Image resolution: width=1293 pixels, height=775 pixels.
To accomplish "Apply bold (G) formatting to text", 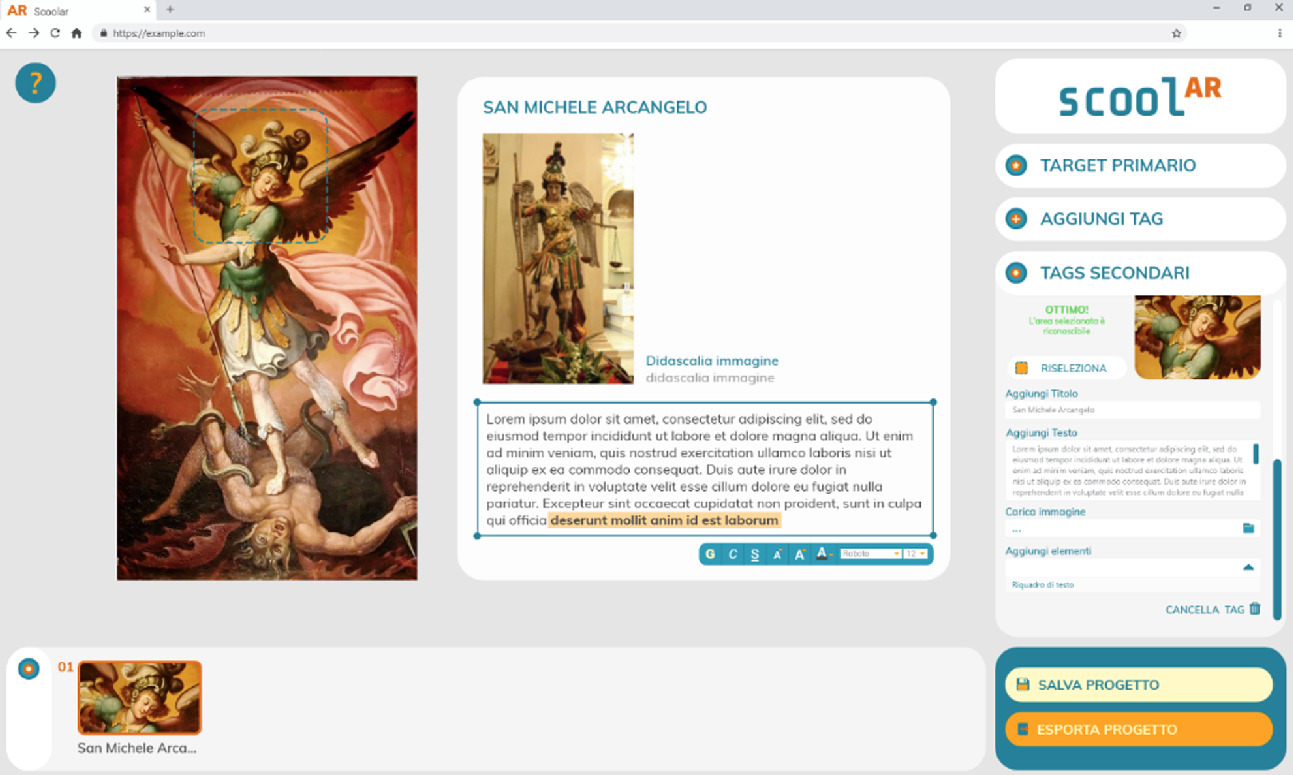I will [710, 554].
